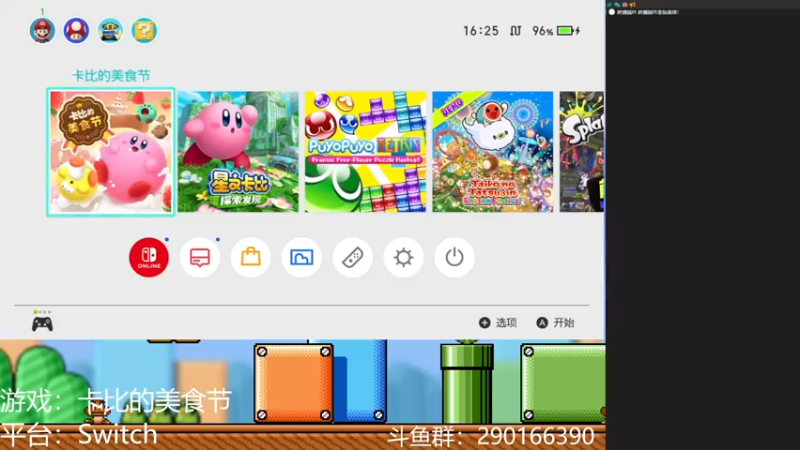The image size is (800, 450).
Task: Select the third user avatar with cap
Action: coord(110,31)
